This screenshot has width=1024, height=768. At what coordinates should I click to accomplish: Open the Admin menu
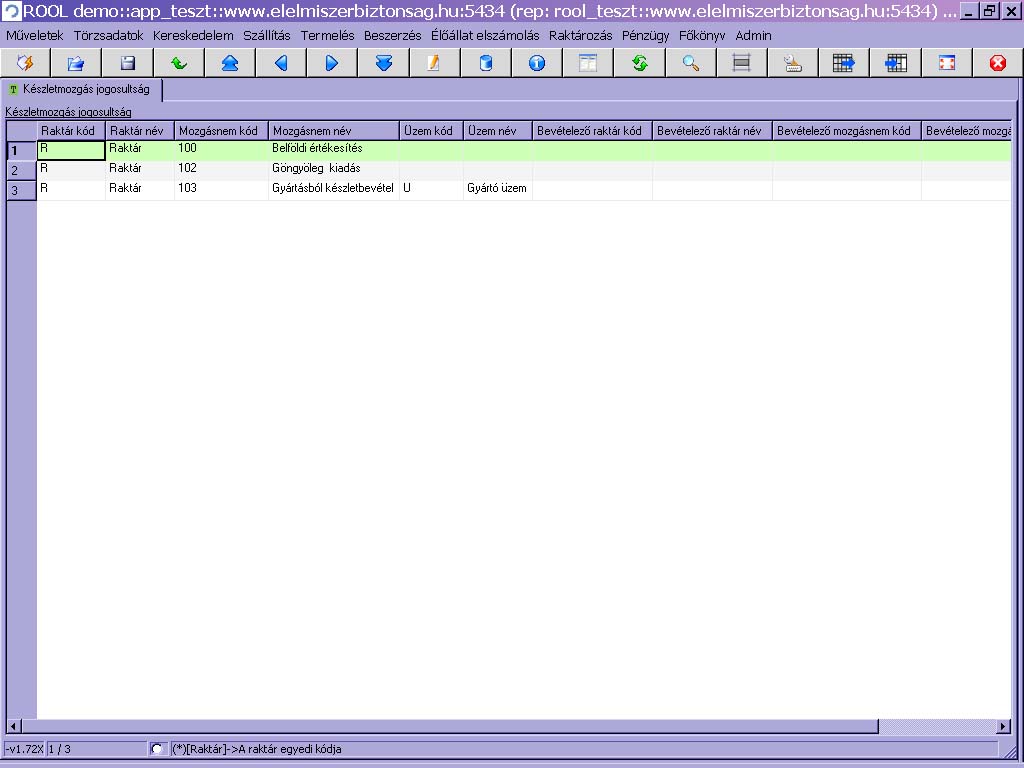[x=753, y=35]
